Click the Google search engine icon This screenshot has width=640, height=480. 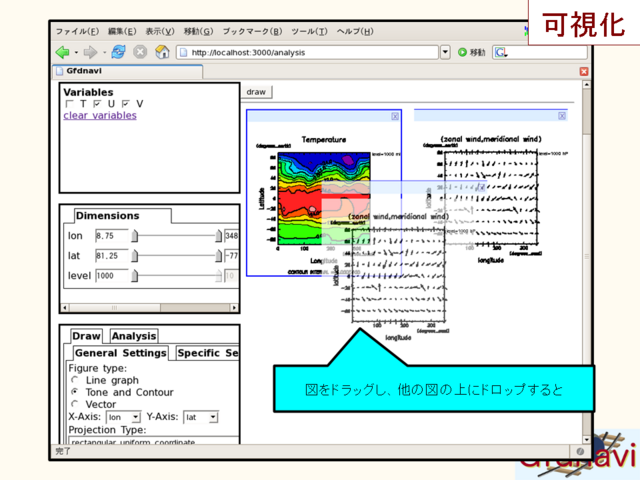501,52
